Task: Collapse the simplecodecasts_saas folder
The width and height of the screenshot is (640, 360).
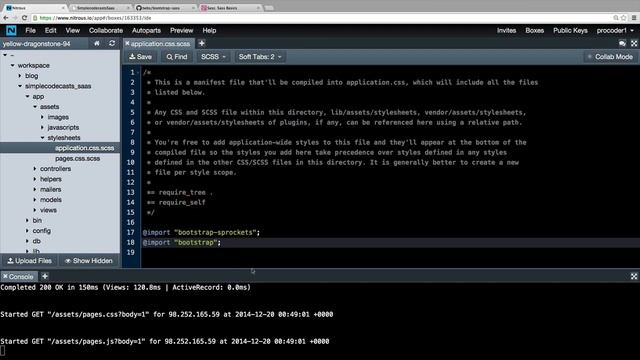Action: 20,86
